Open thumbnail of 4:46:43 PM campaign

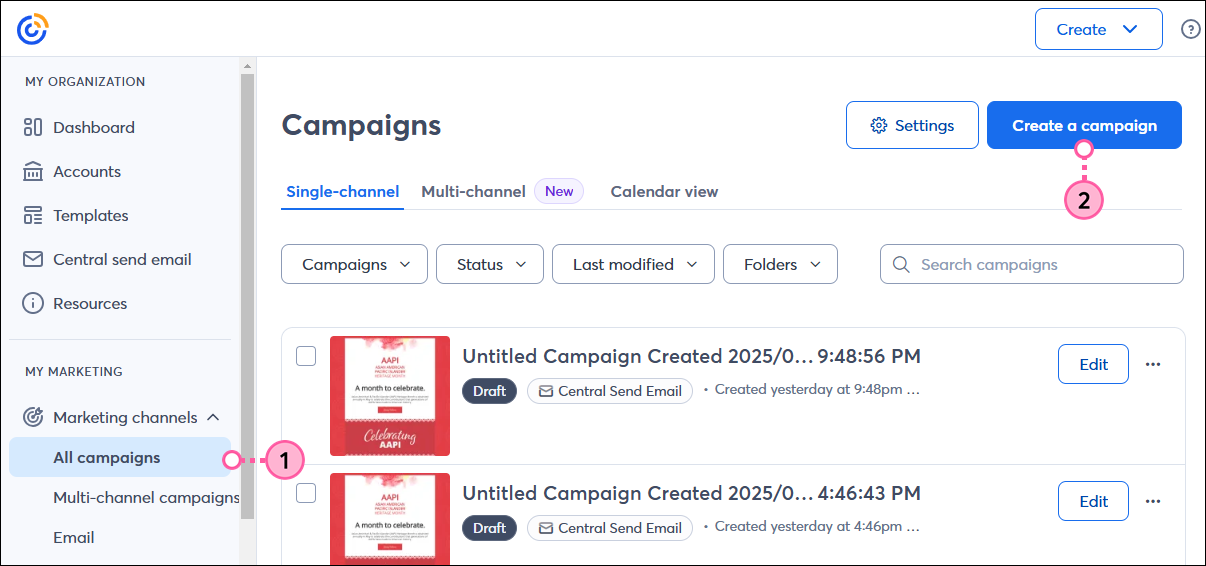(390, 519)
